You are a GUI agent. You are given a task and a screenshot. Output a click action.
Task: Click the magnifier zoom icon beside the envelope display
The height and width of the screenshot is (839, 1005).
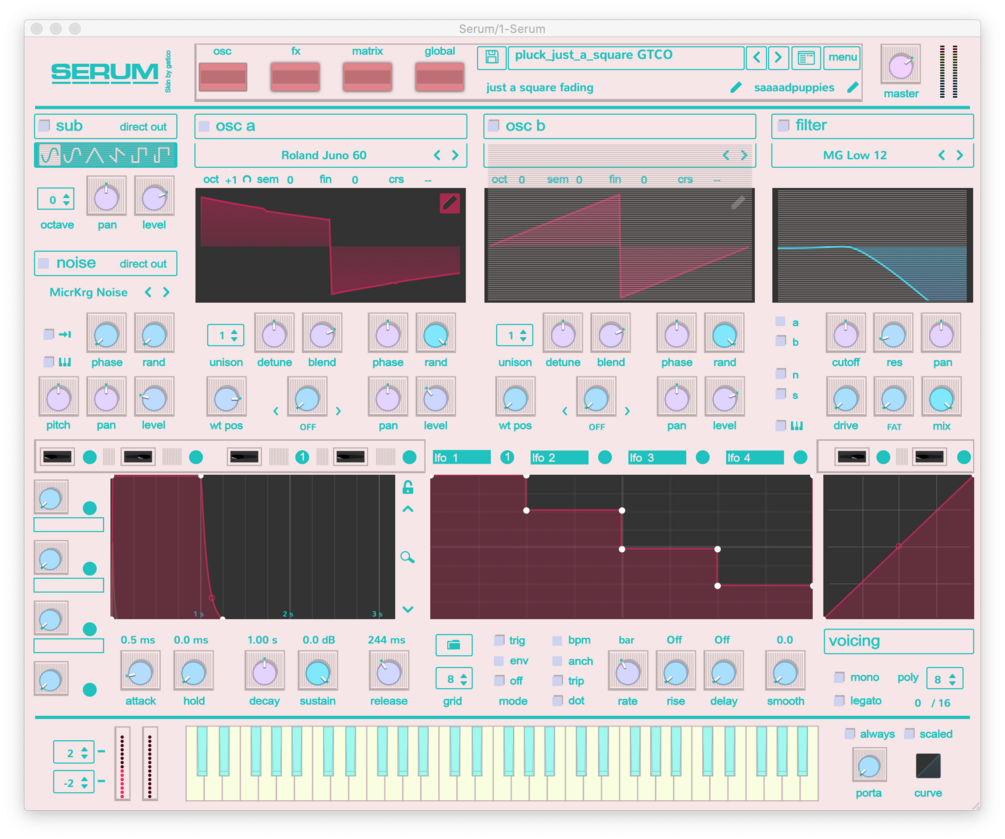click(x=408, y=554)
